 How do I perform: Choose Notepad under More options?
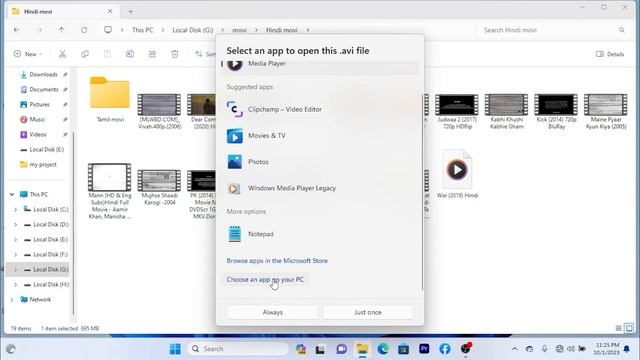click(320, 234)
